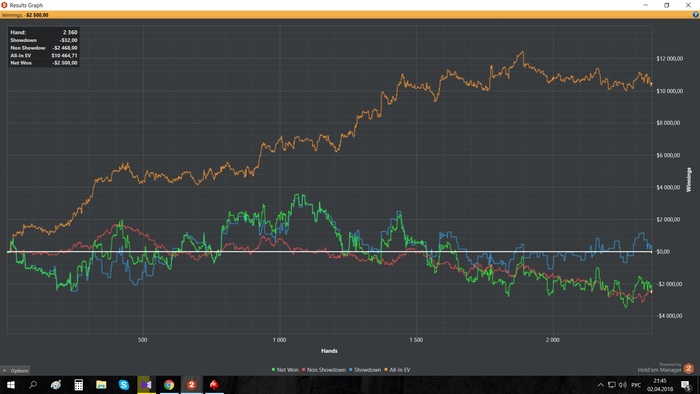Image resolution: width=700 pixels, height=394 pixels.
Task: Click the Winnings: -$2 500,00 header text
Action: 25,15
